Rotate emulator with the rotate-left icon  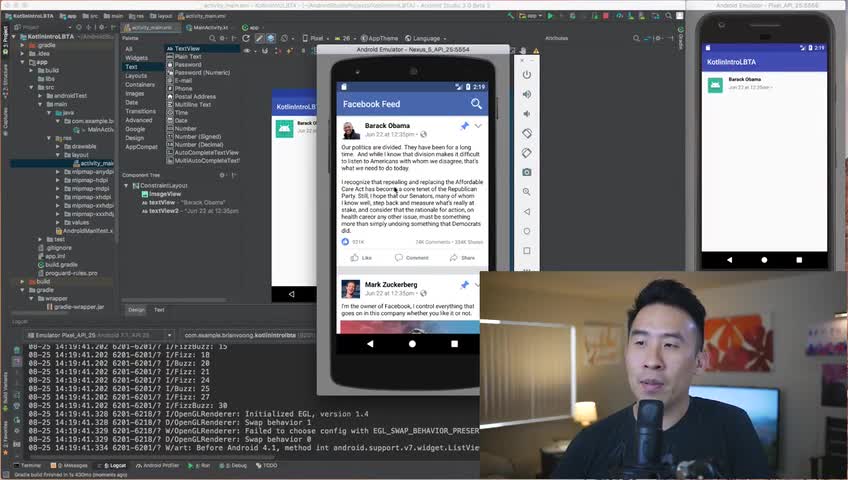pos(527,133)
